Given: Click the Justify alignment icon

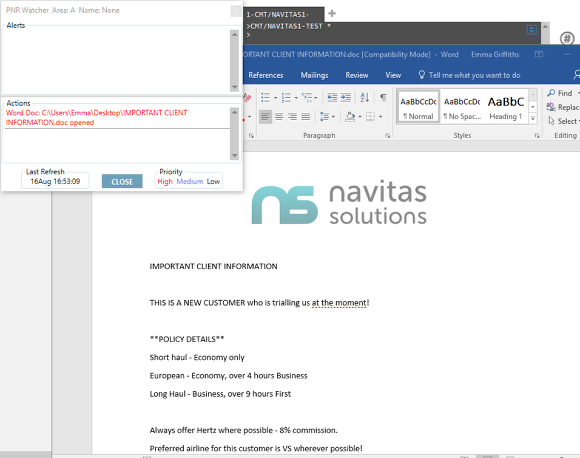Looking at the screenshot, I should pyautogui.click(x=306, y=117).
